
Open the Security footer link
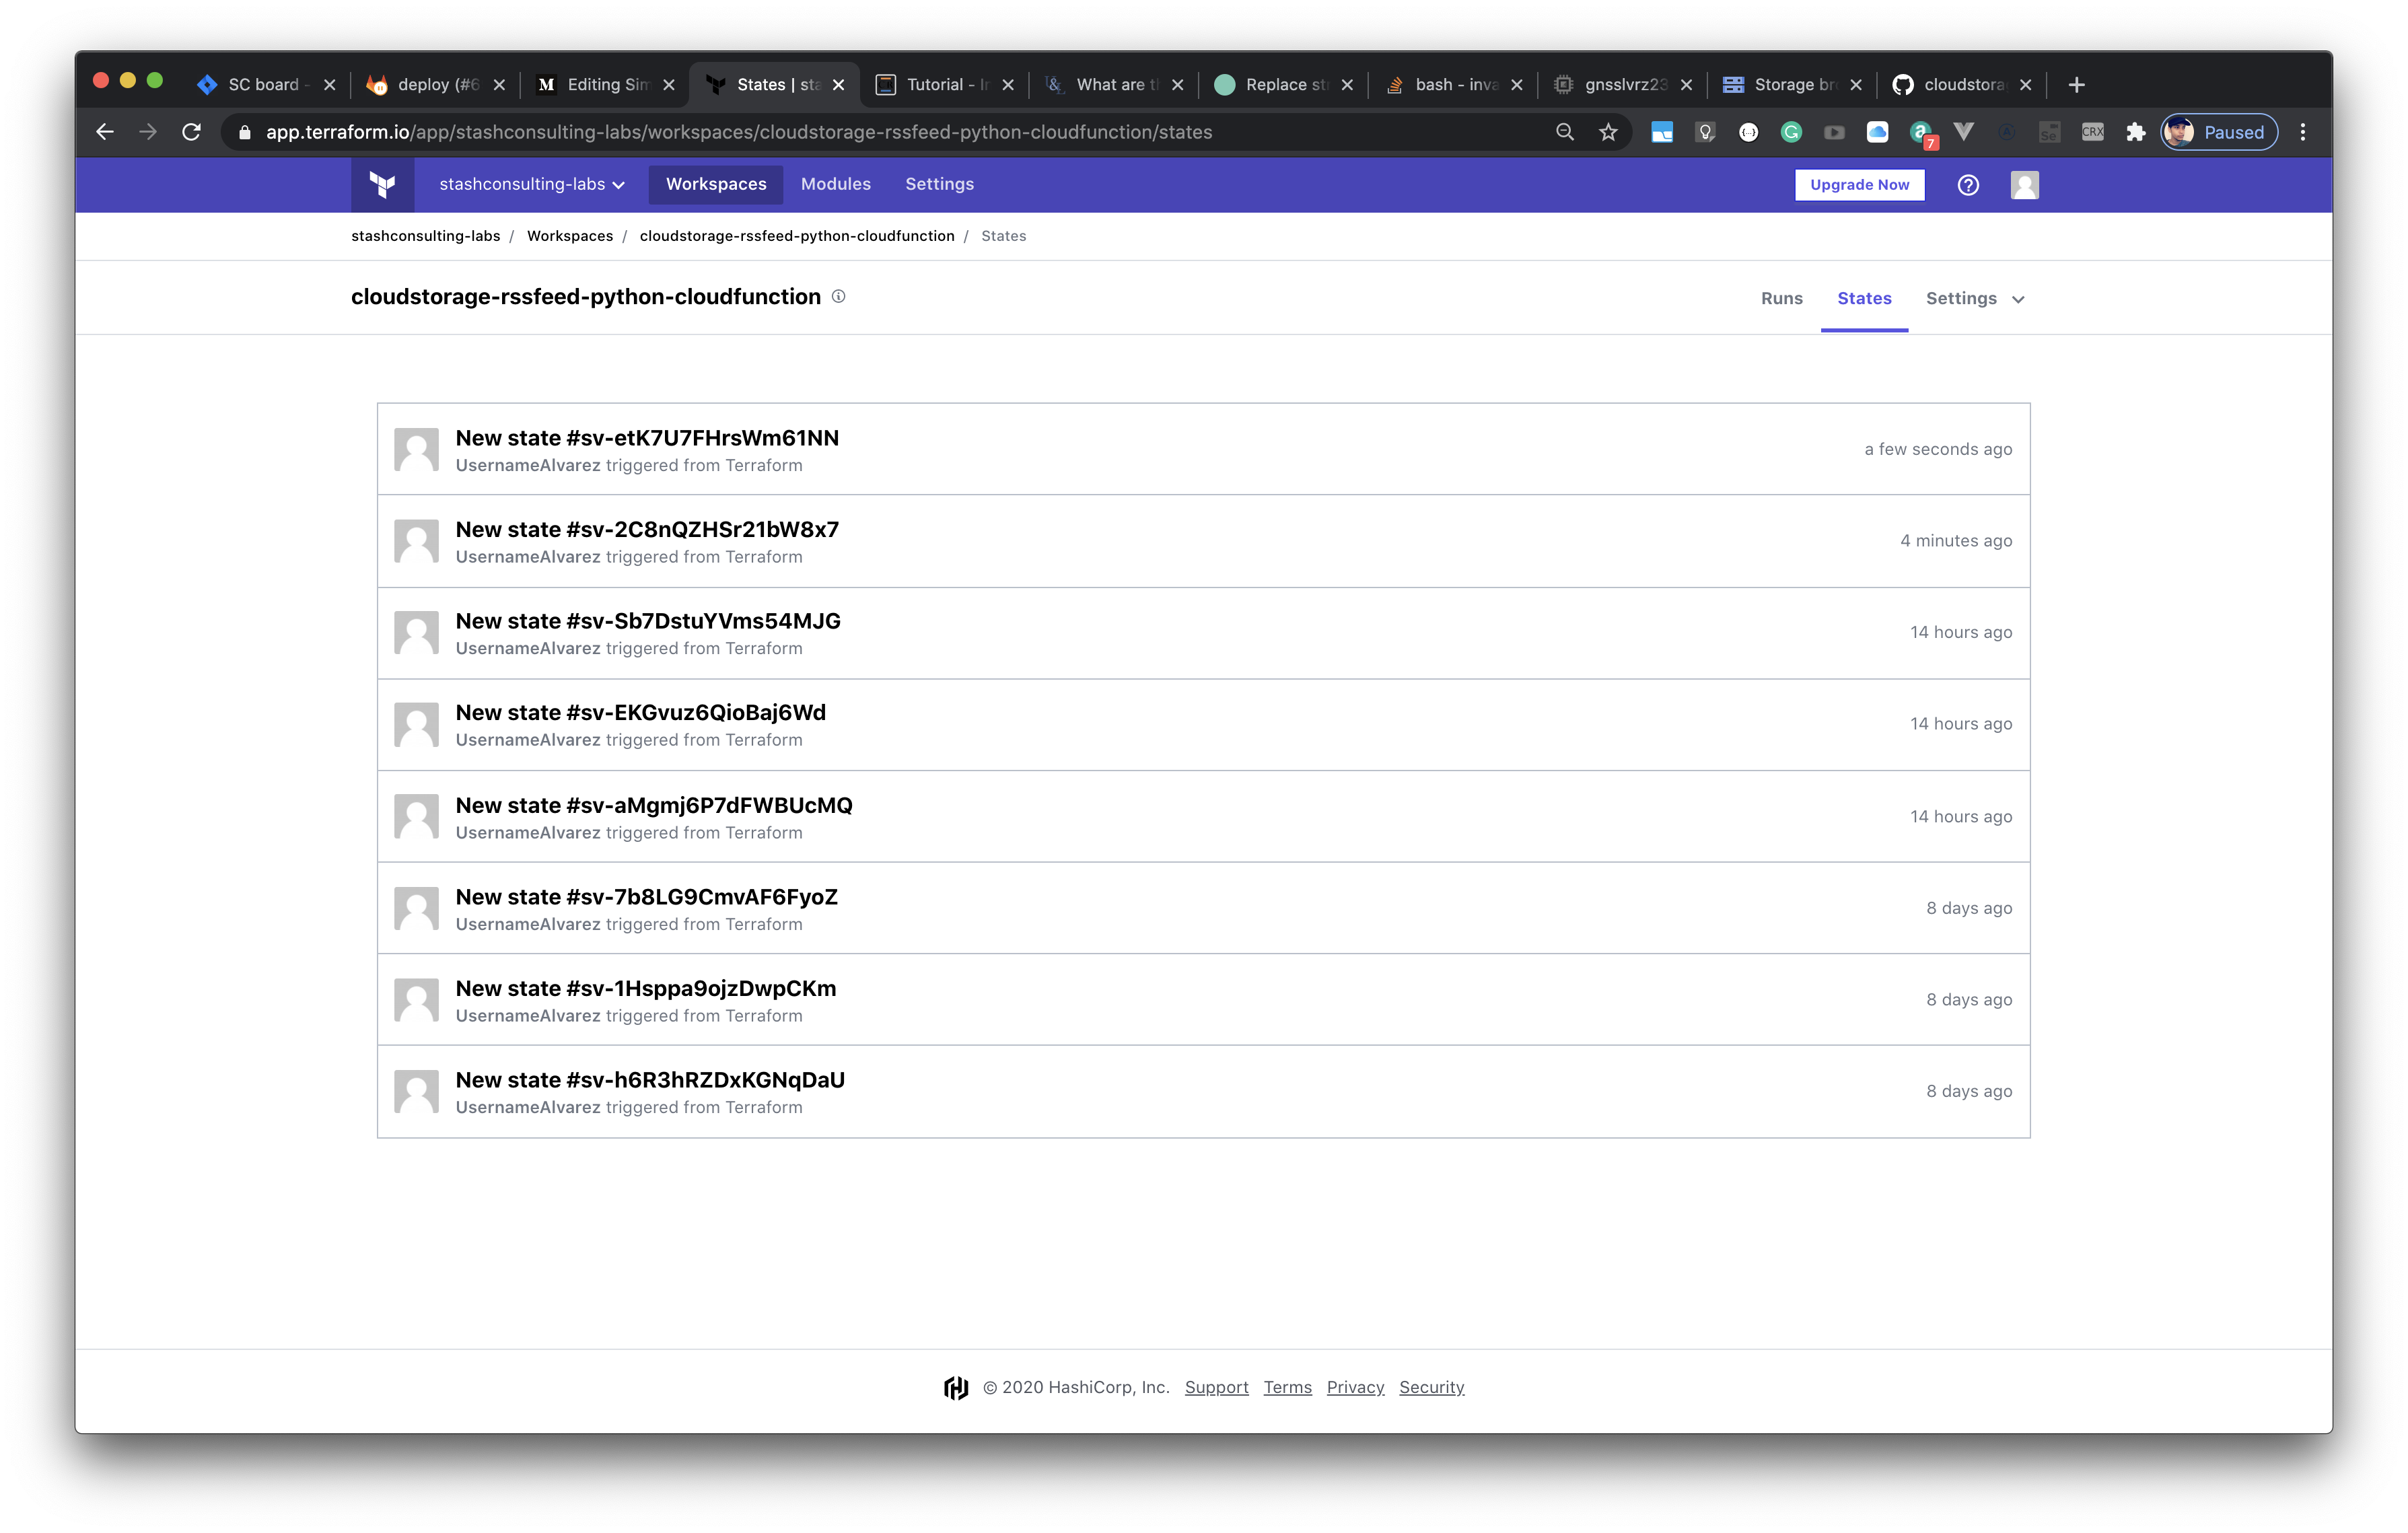pyautogui.click(x=1431, y=1387)
